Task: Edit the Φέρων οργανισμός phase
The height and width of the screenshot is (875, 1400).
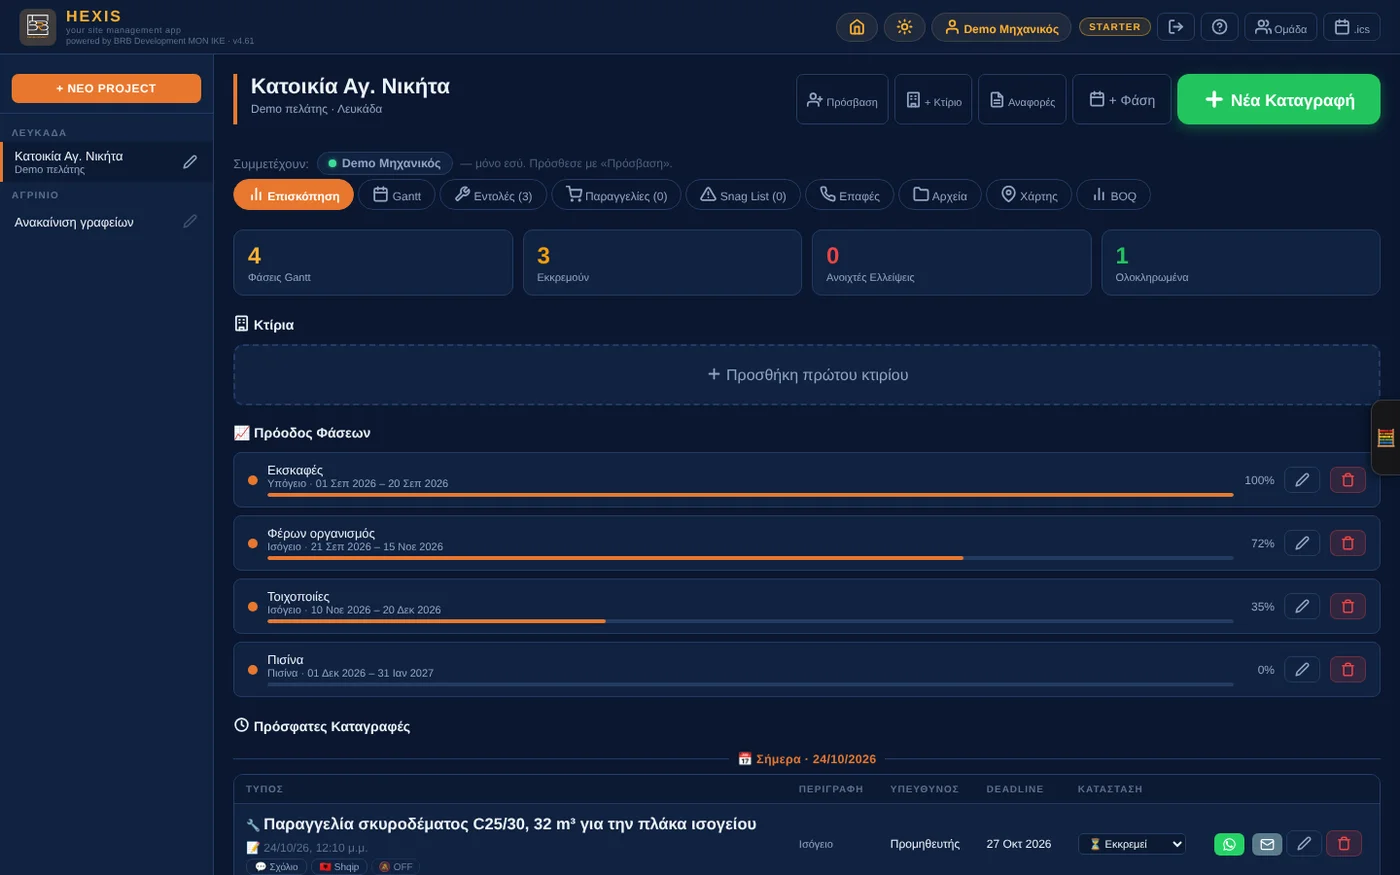Action: [1301, 543]
